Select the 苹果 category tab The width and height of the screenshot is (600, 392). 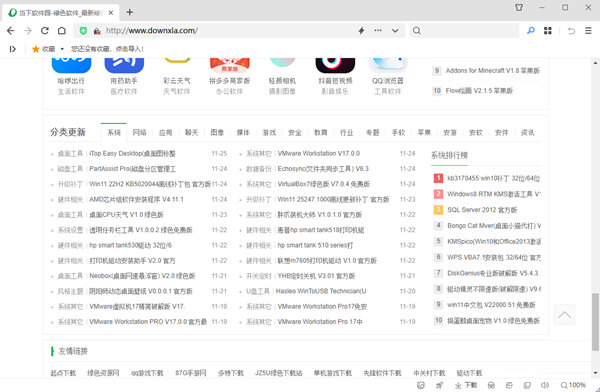(x=424, y=132)
